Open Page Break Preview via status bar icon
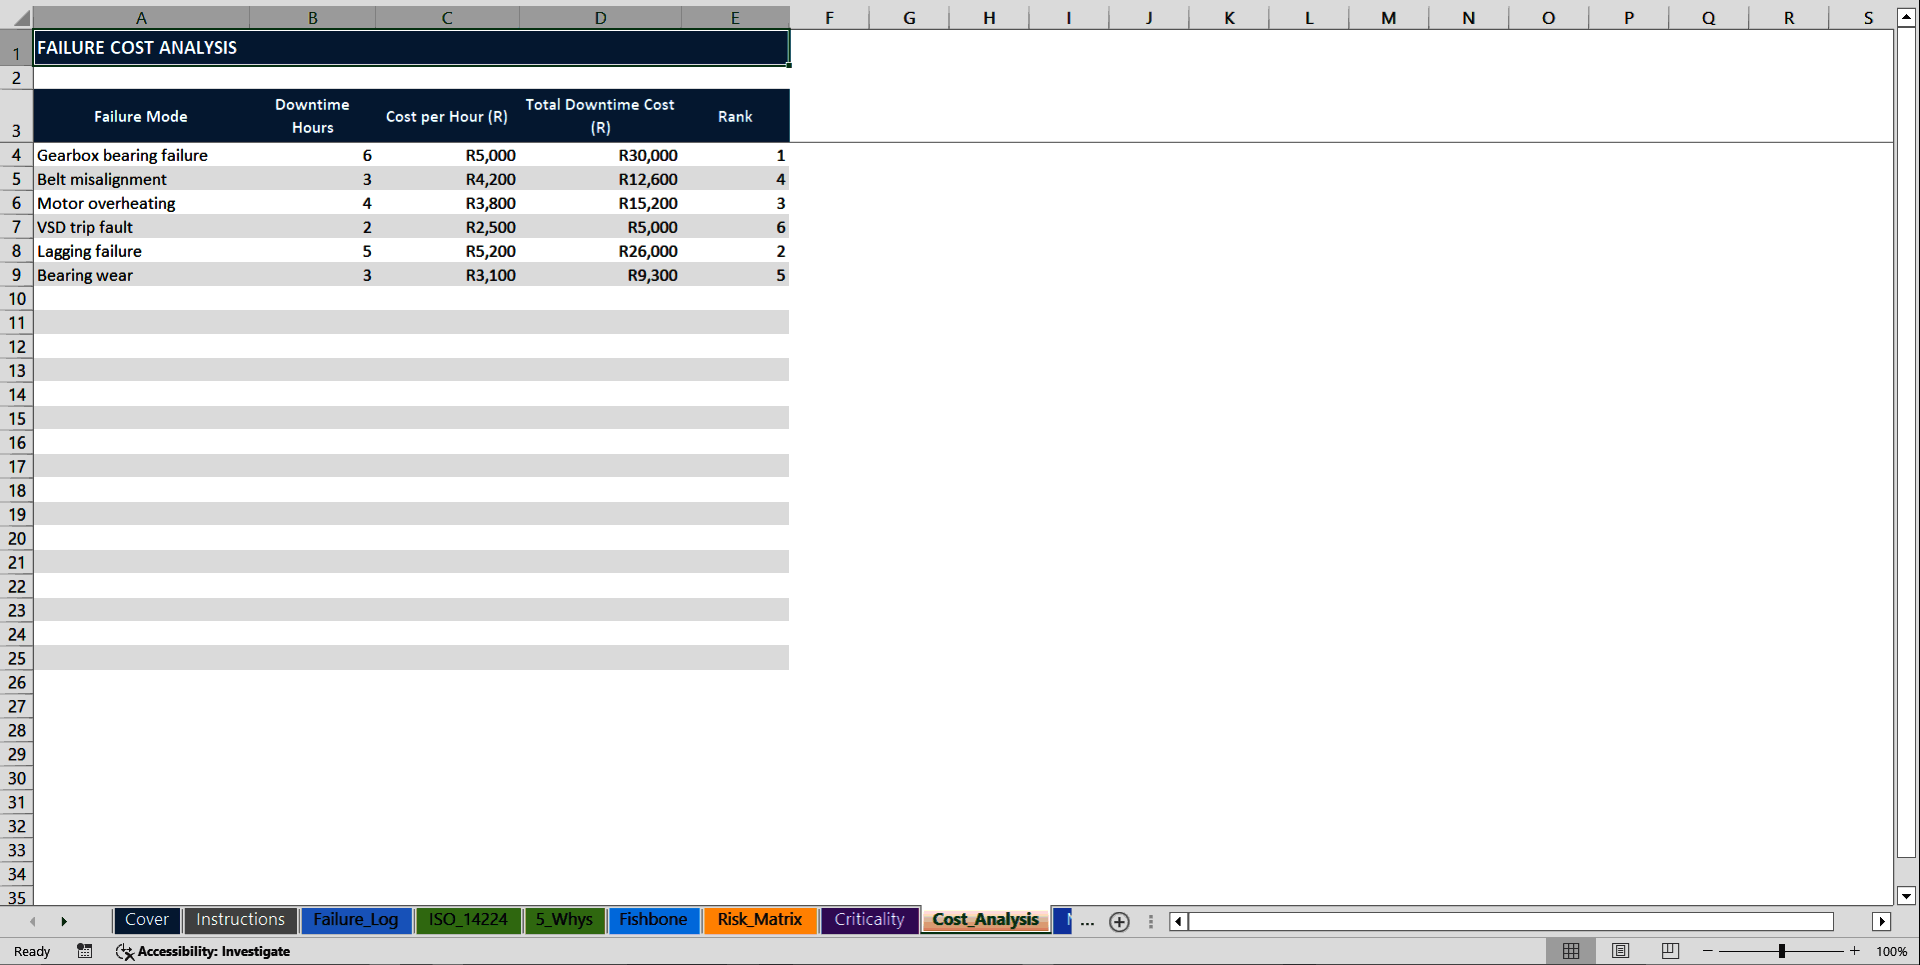 [x=1669, y=951]
